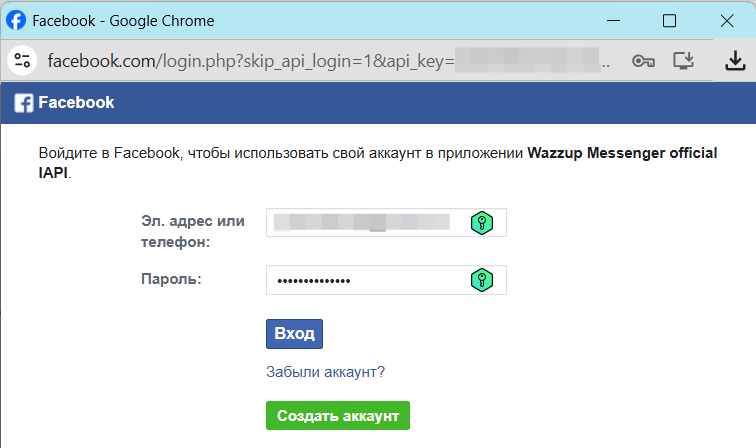Click the Создать аккаунт button

point(338,415)
